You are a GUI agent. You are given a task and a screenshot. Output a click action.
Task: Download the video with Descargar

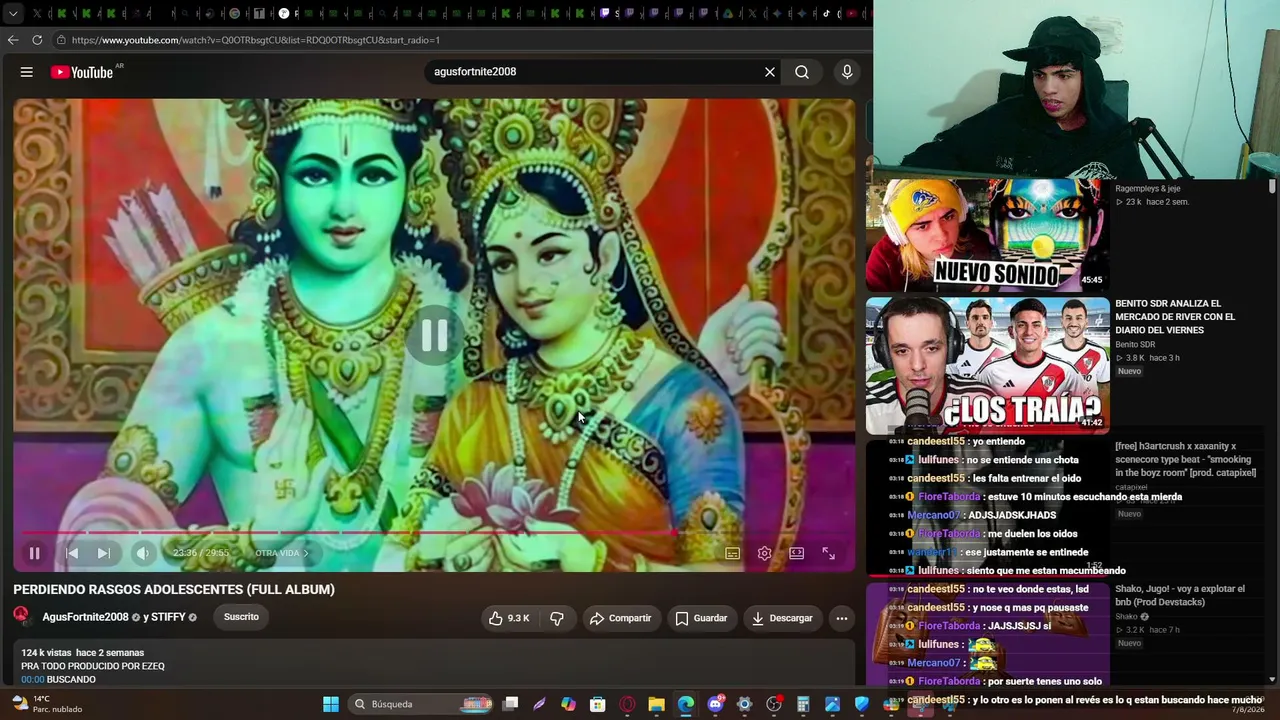click(x=783, y=618)
